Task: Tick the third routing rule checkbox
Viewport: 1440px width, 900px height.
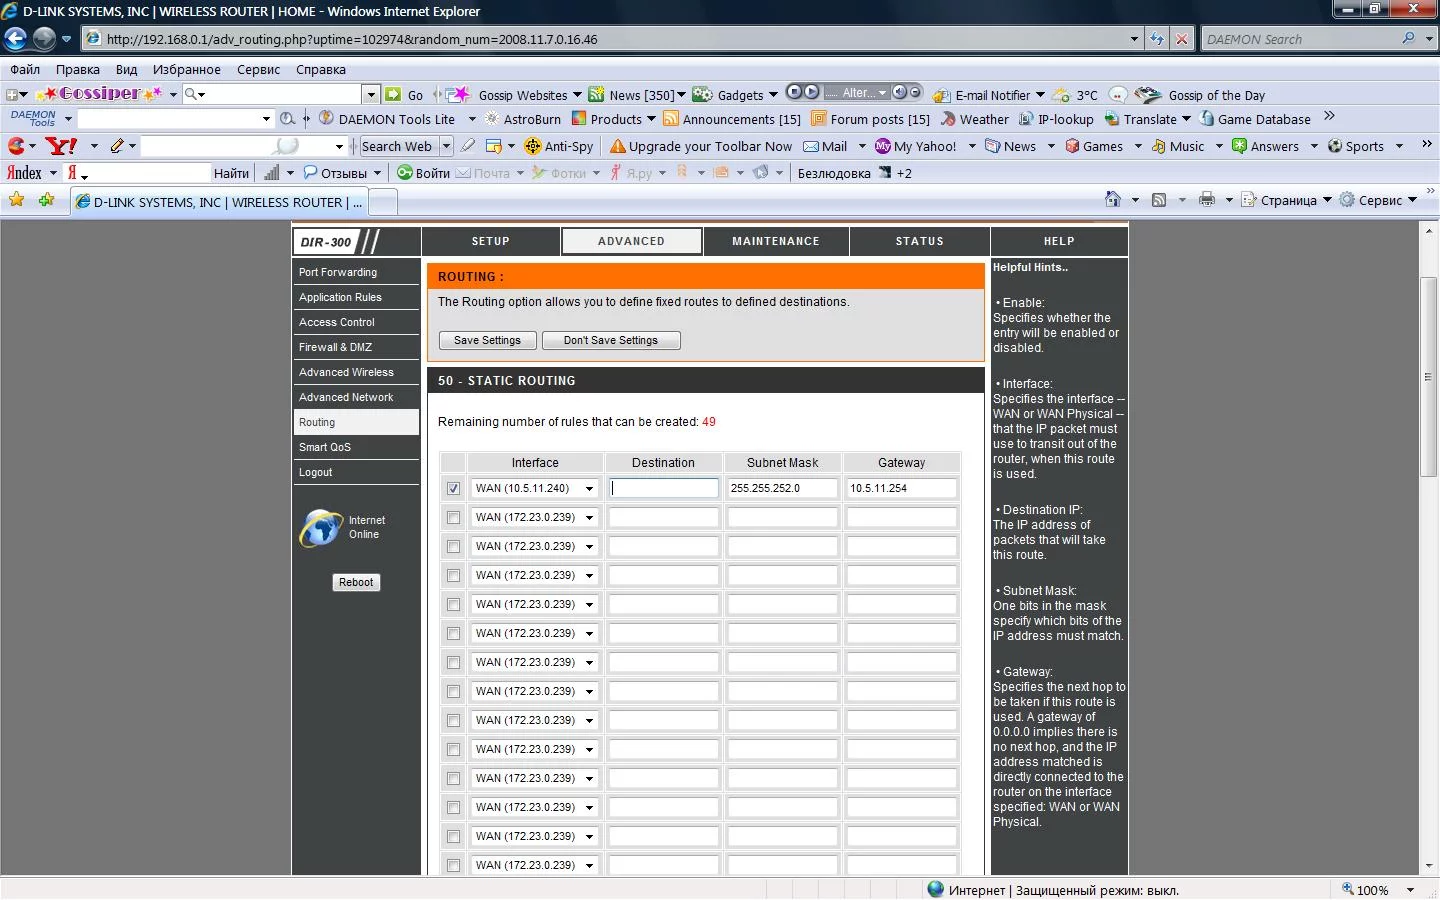Action: click(453, 547)
